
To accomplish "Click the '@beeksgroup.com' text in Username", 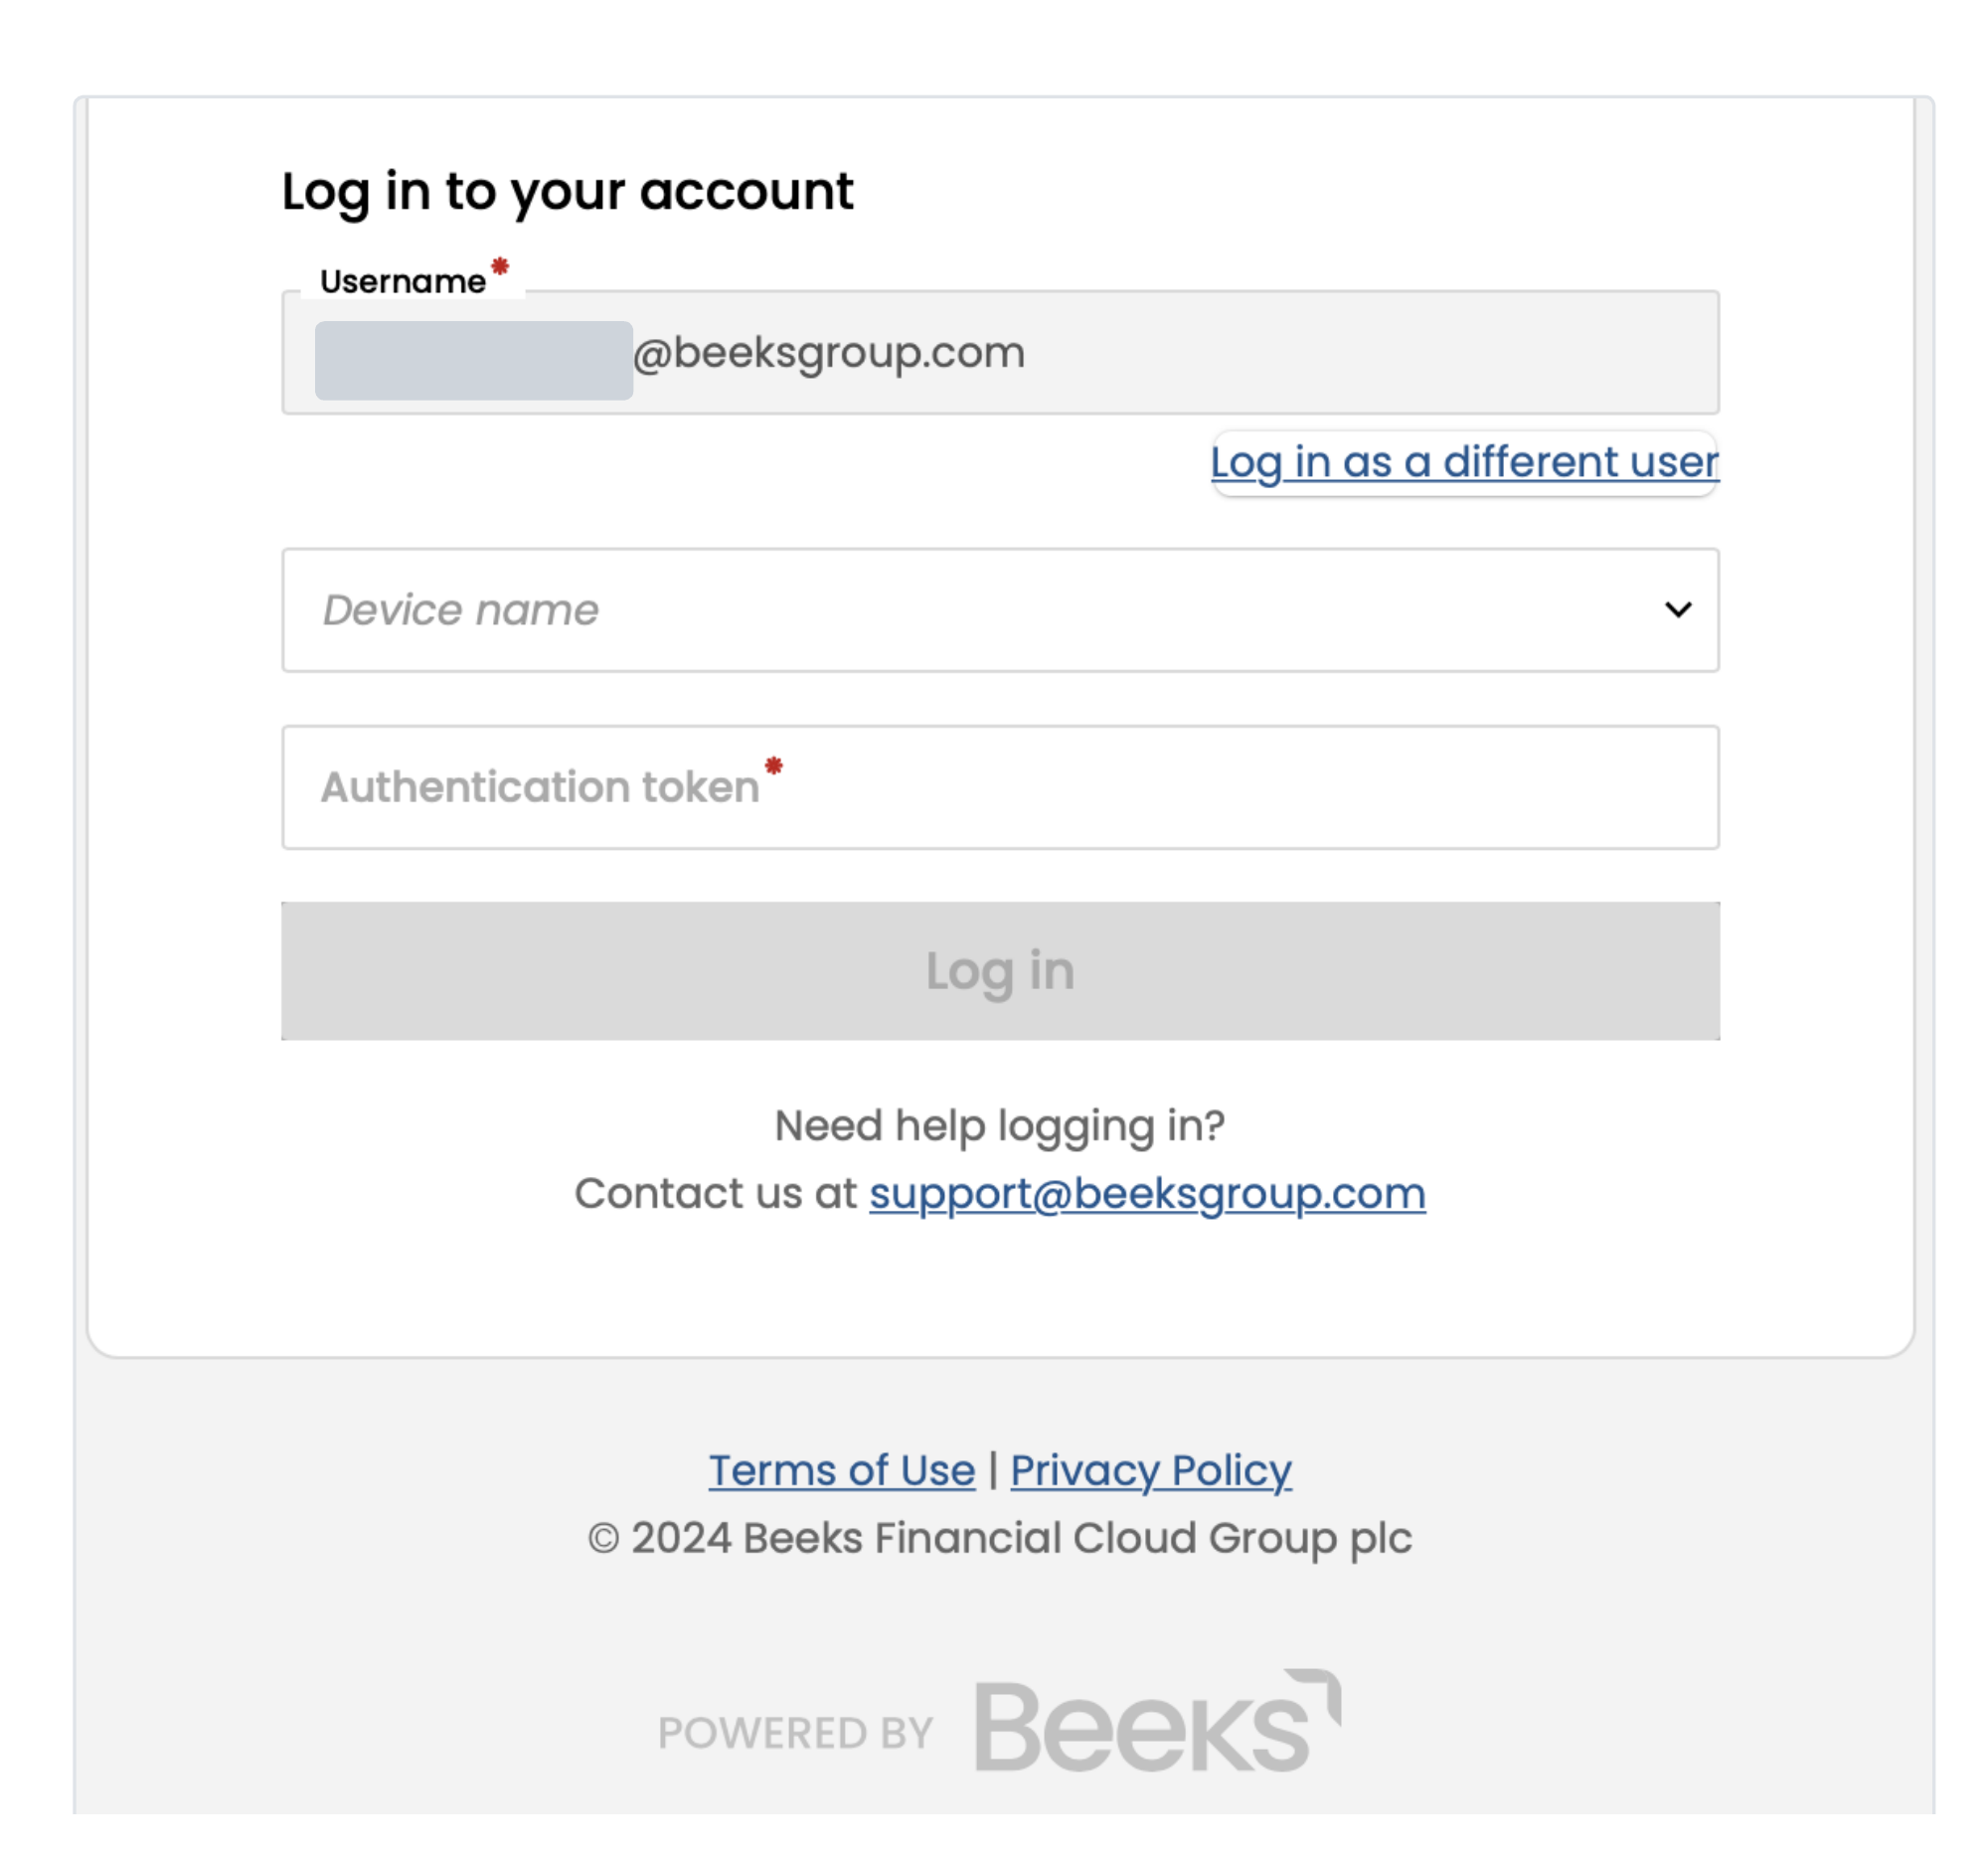I will pos(829,353).
